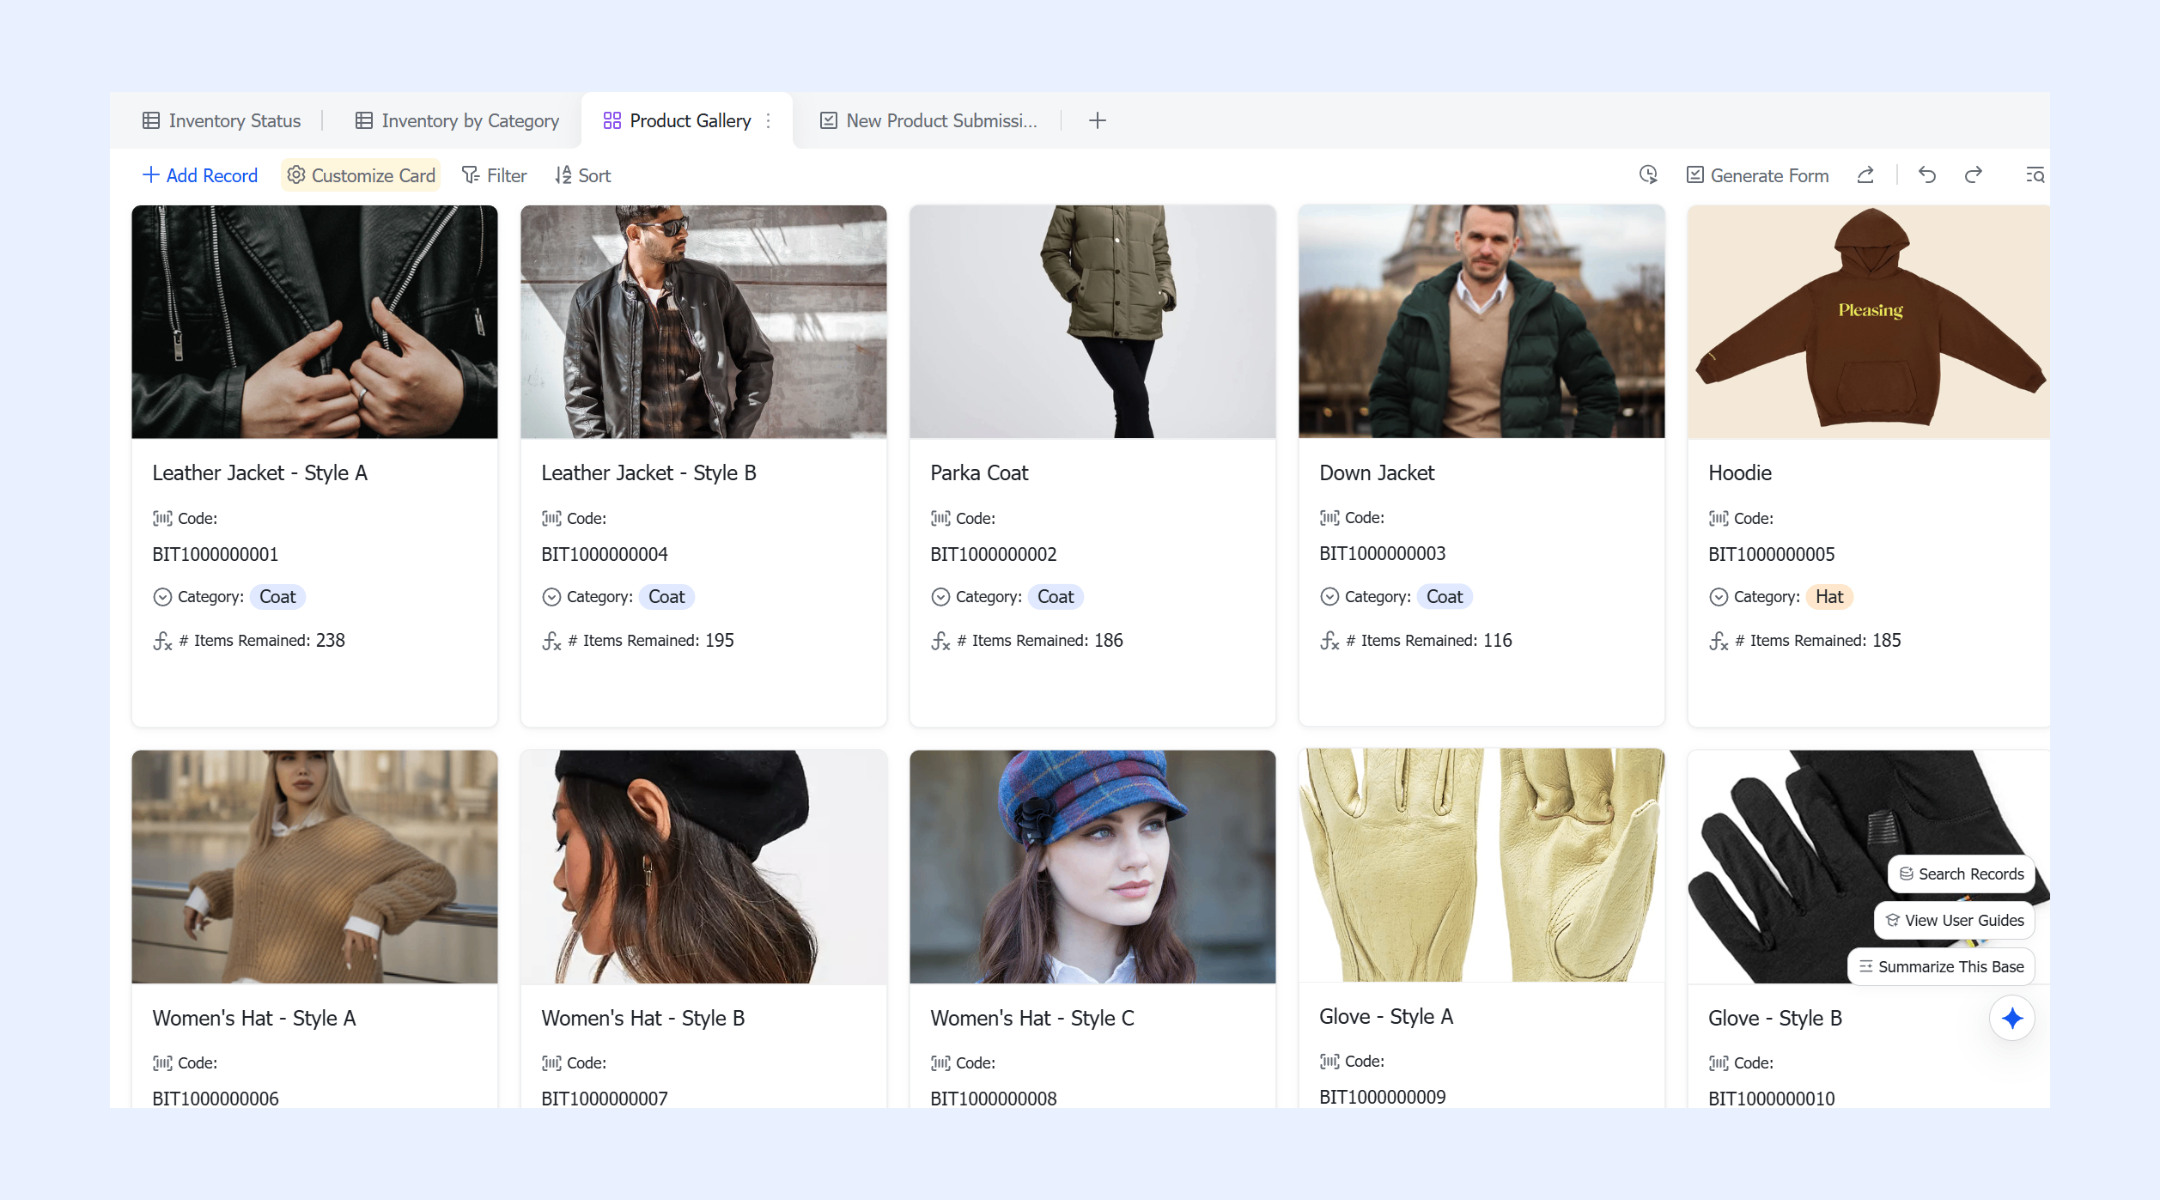This screenshot has width=2160, height=1200.
Task: Click formula icon on Down Jacket card
Action: point(1329,640)
